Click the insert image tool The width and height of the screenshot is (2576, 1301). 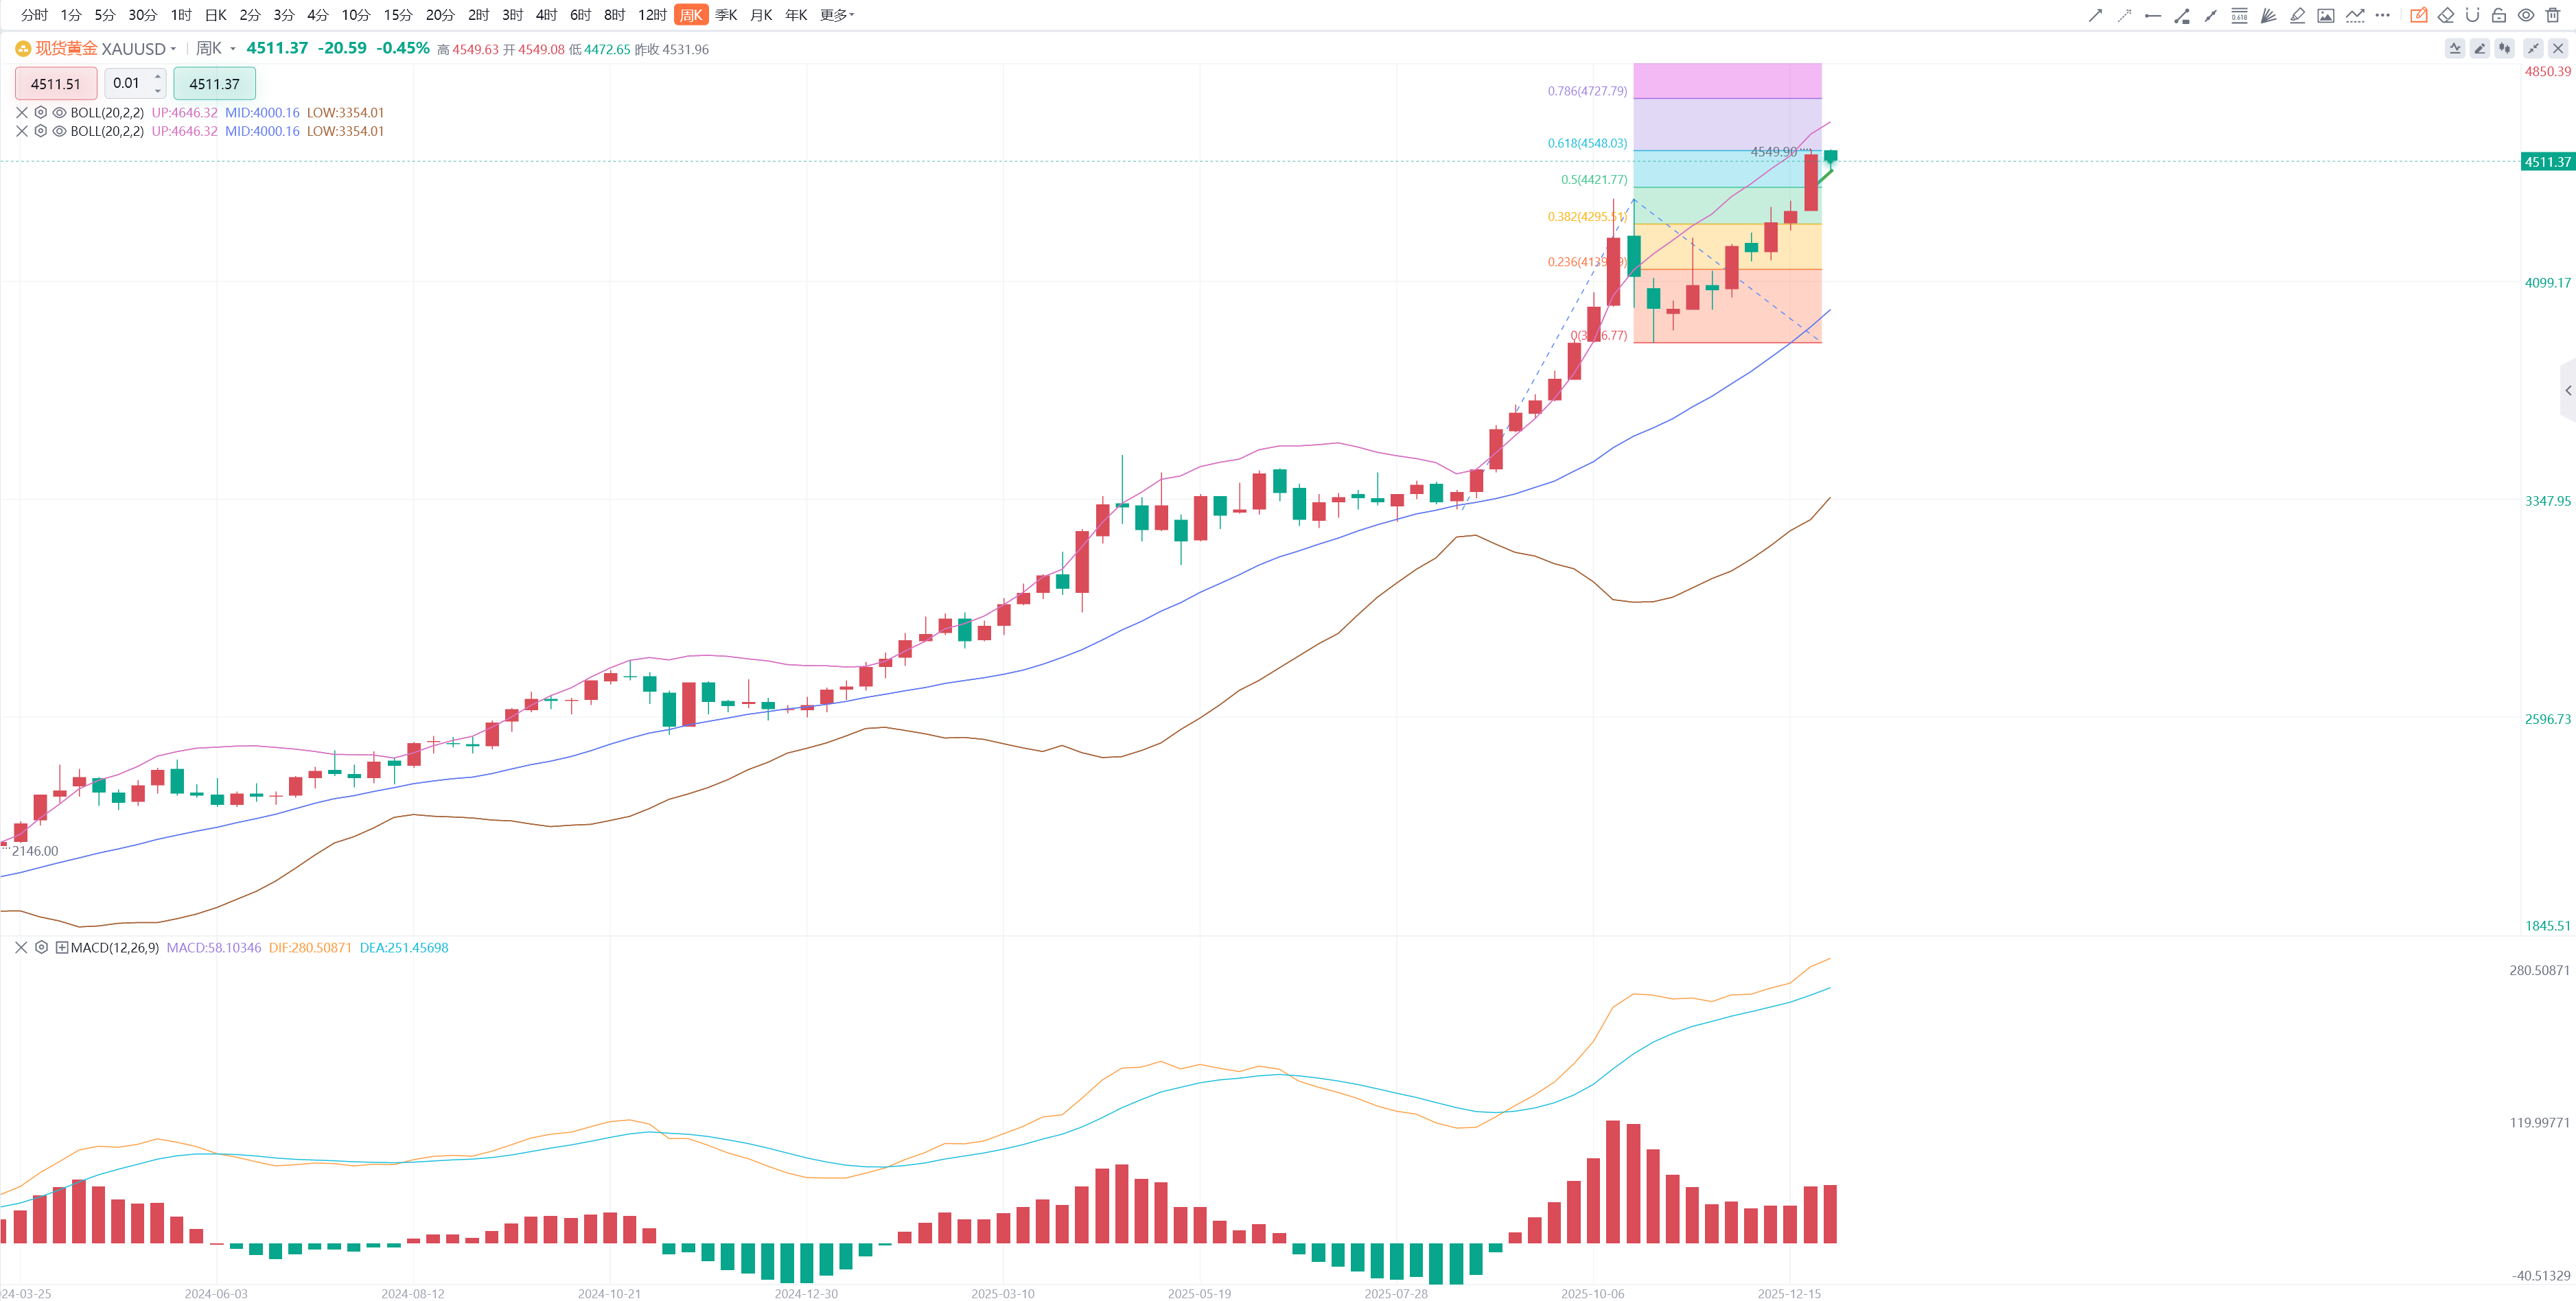click(x=2326, y=15)
